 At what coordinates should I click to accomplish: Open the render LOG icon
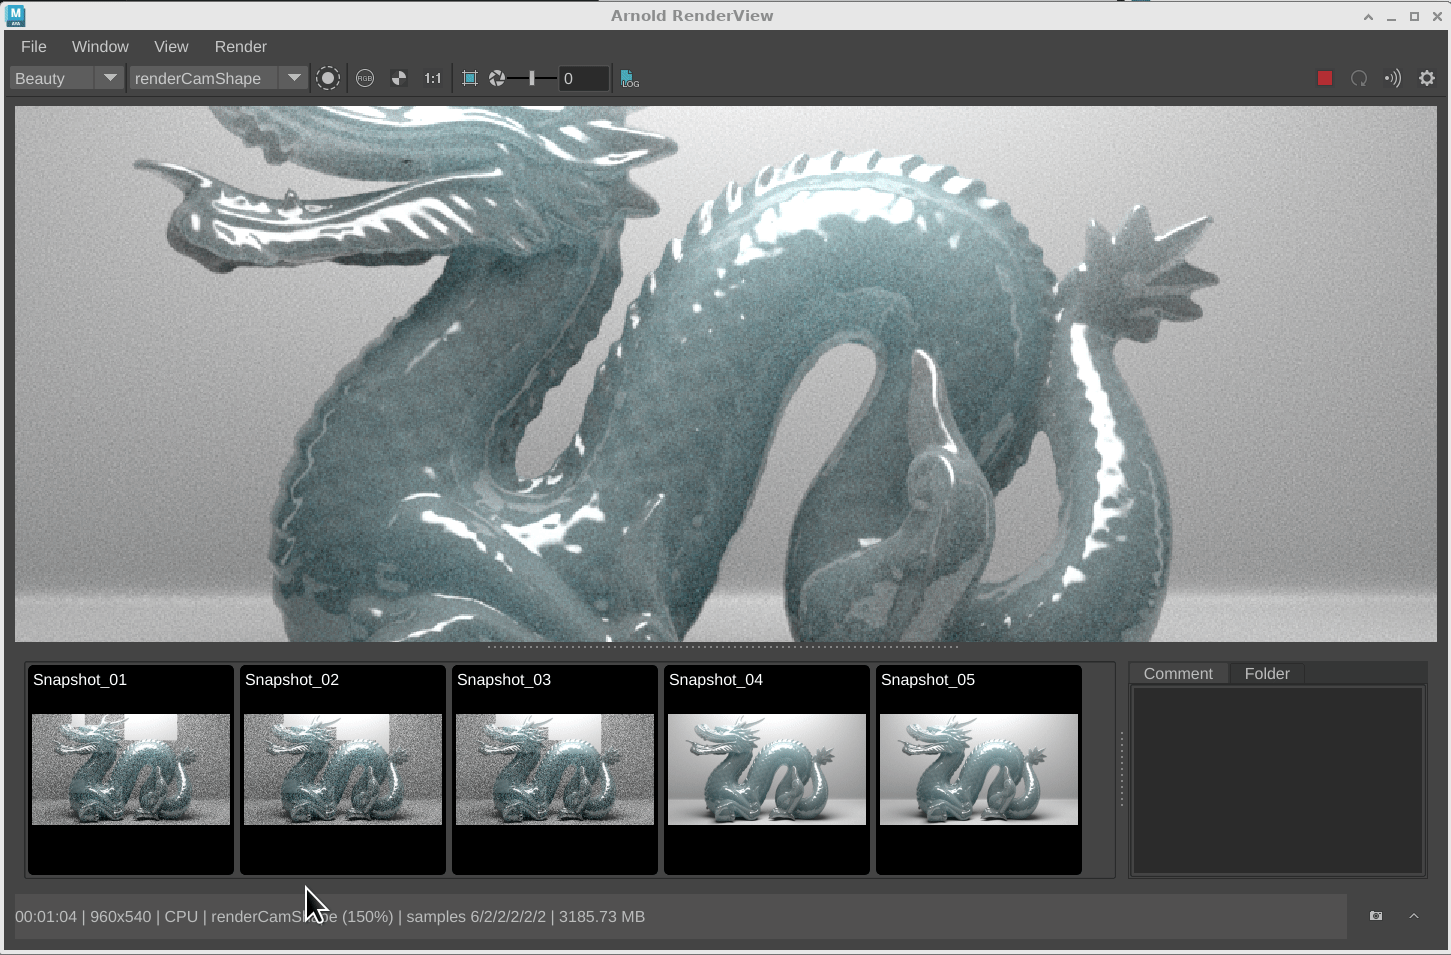click(x=630, y=78)
